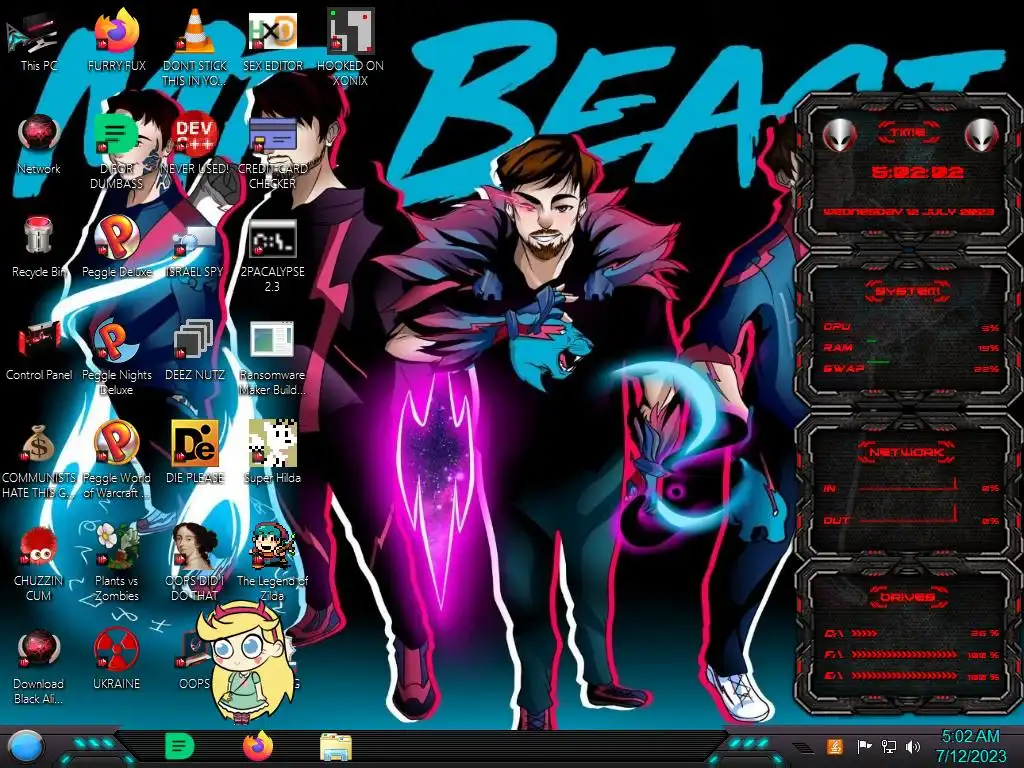Click the widget digital clock readout
The image size is (1024, 768).
coord(918,172)
